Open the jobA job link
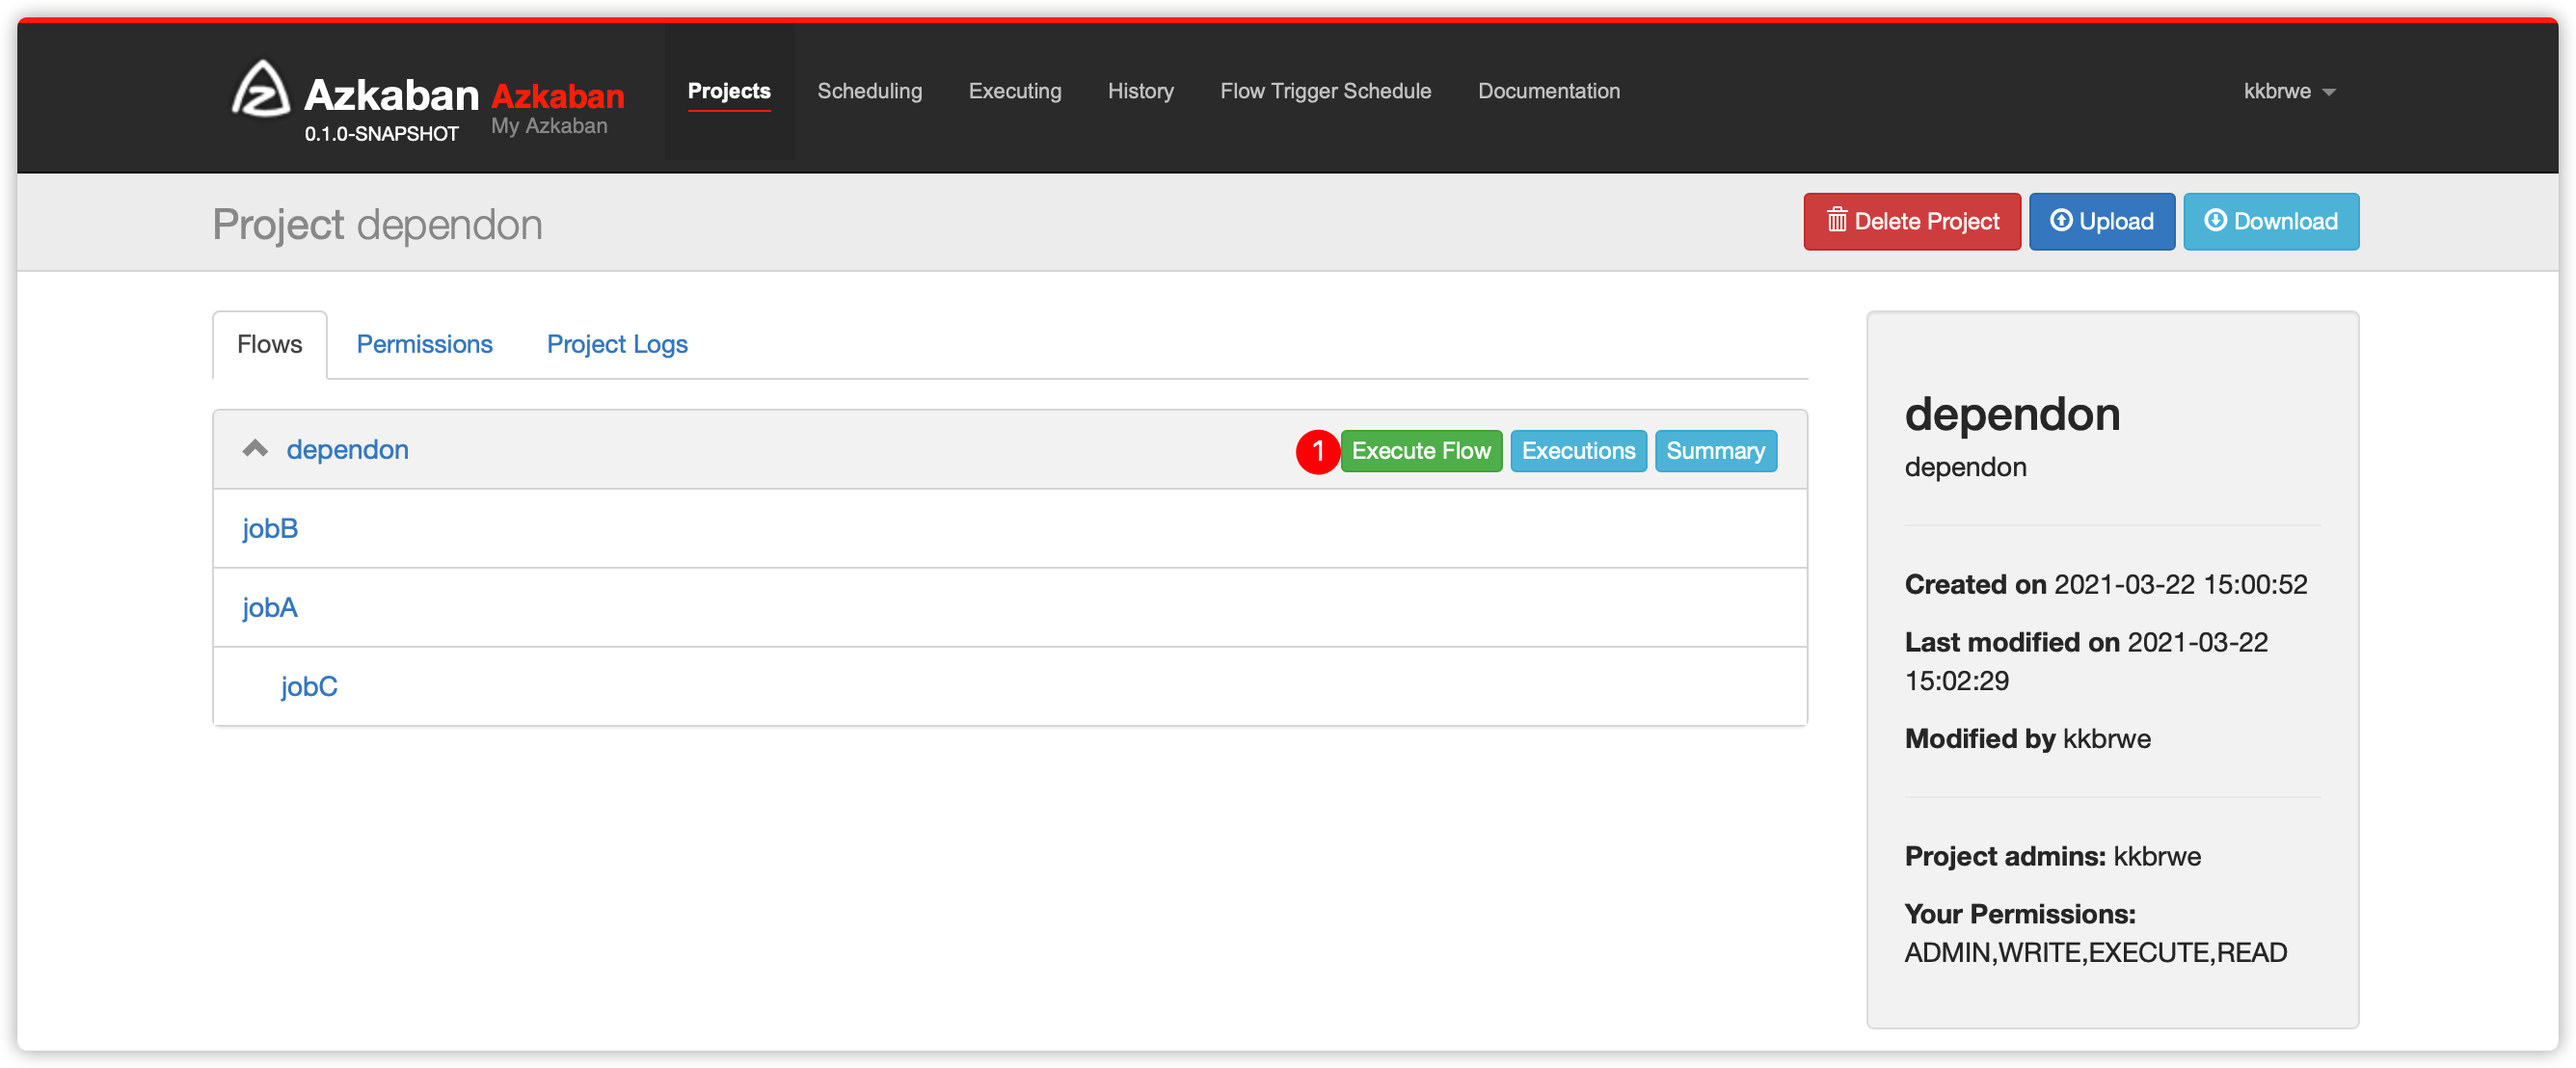Viewport: 2576px width, 1068px height. coord(270,607)
